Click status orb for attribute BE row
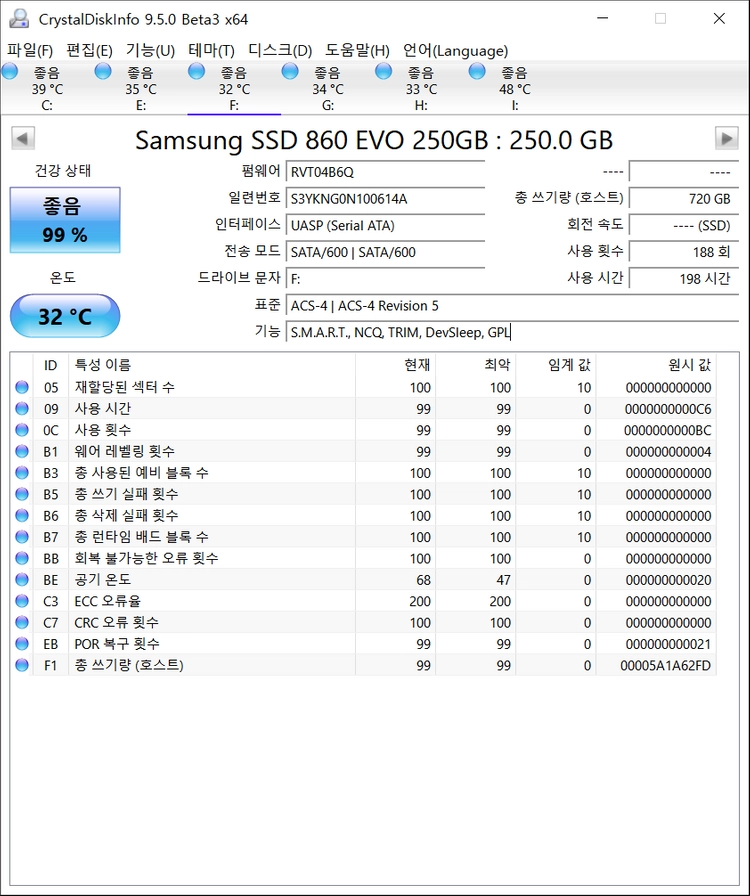Screen dimensions: 750x896 point(22,579)
